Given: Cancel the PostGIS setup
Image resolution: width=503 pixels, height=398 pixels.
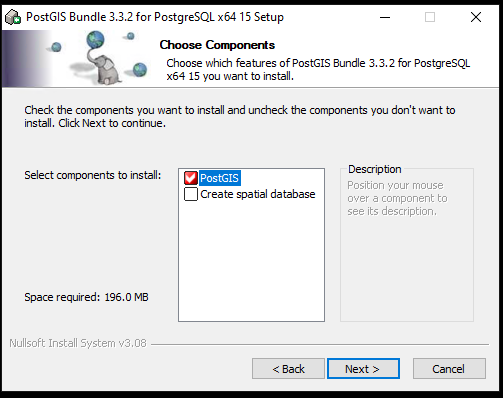Looking at the screenshot, I should tap(449, 369).
